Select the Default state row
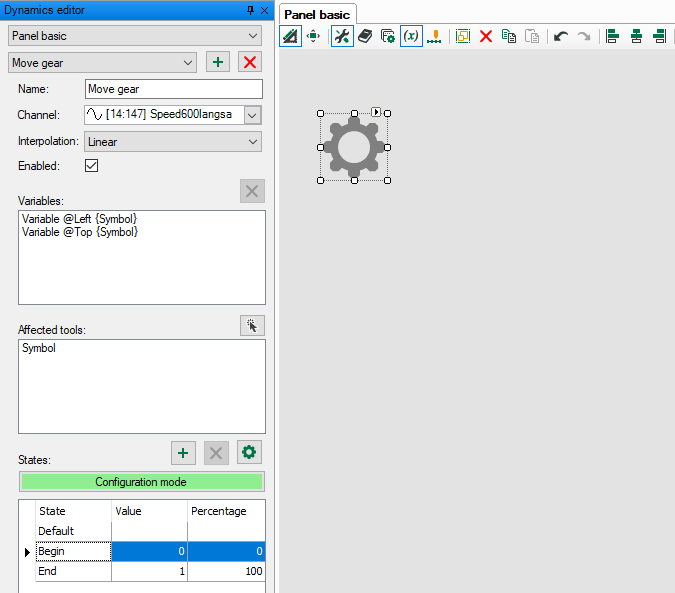The height and width of the screenshot is (593, 675). point(73,531)
